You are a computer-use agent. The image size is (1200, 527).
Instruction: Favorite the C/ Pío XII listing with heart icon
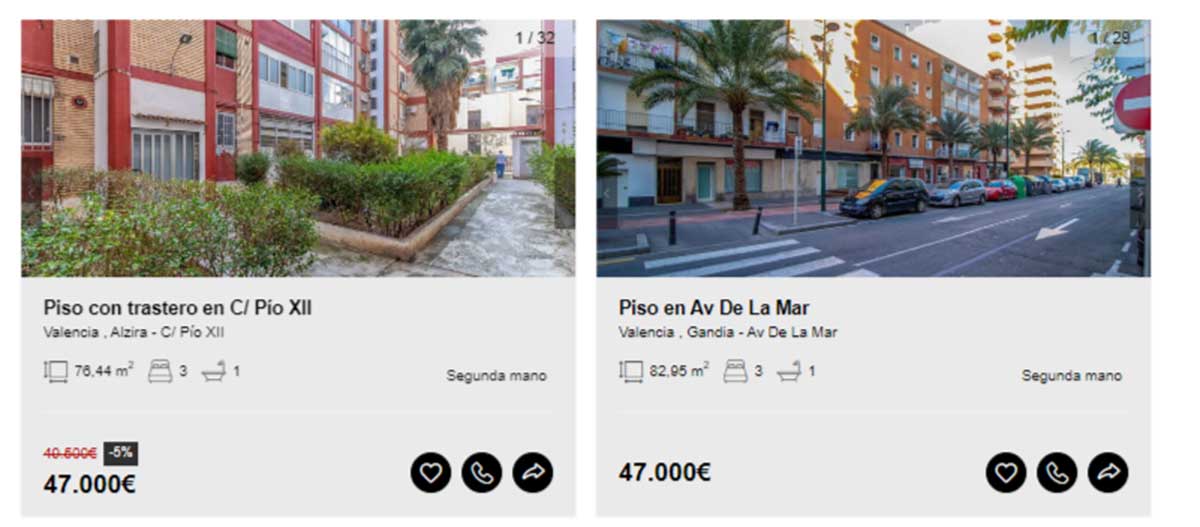pyautogui.click(x=430, y=472)
